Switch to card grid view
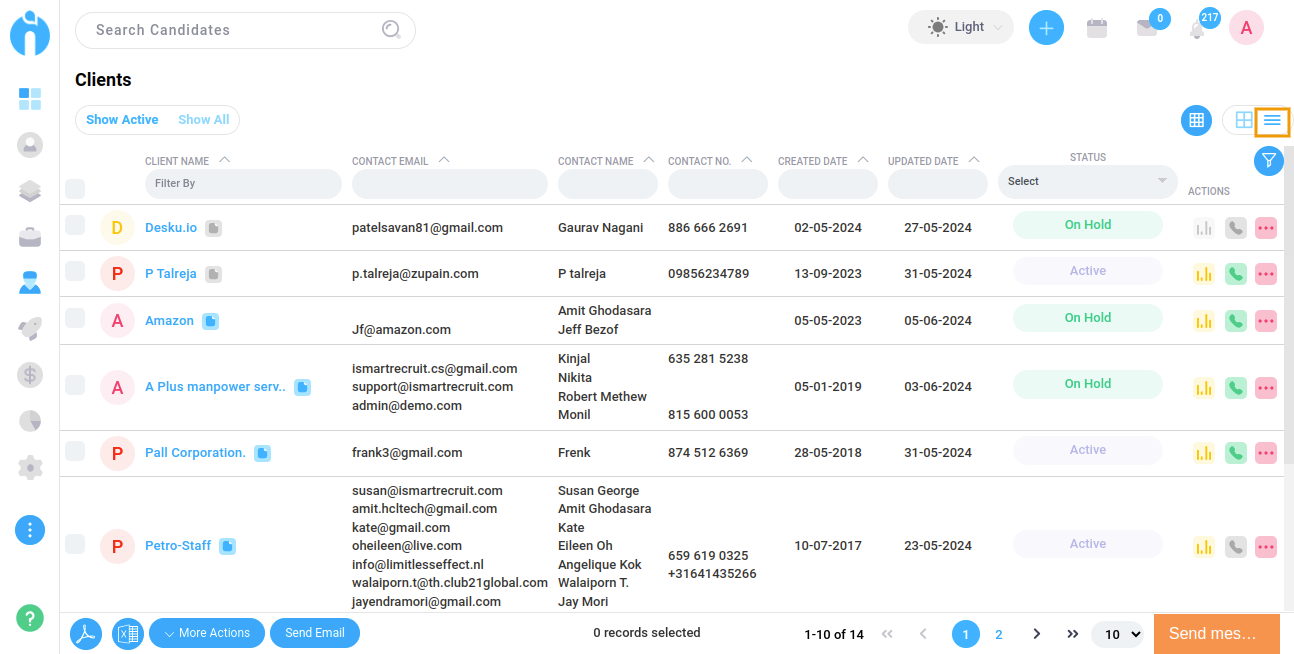 point(1244,120)
